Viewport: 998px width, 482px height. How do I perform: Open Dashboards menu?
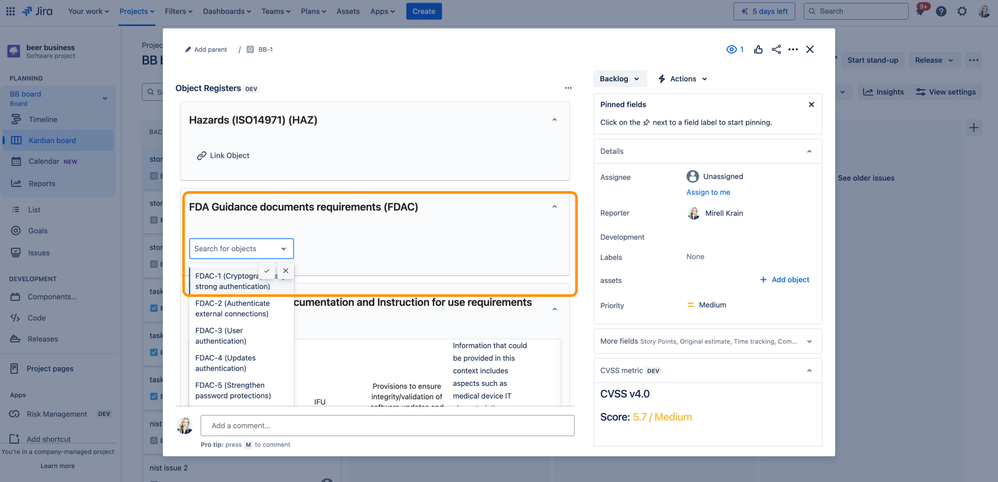pos(227,11)
